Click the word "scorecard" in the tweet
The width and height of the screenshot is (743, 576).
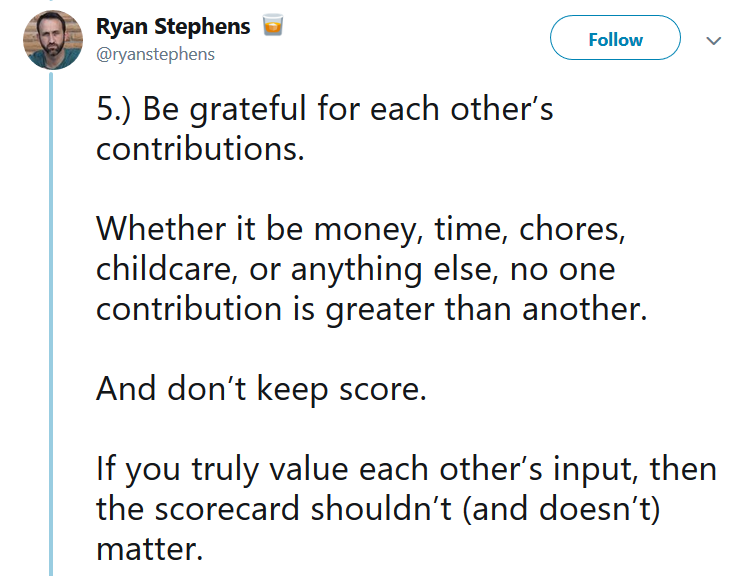coord(227,509)
